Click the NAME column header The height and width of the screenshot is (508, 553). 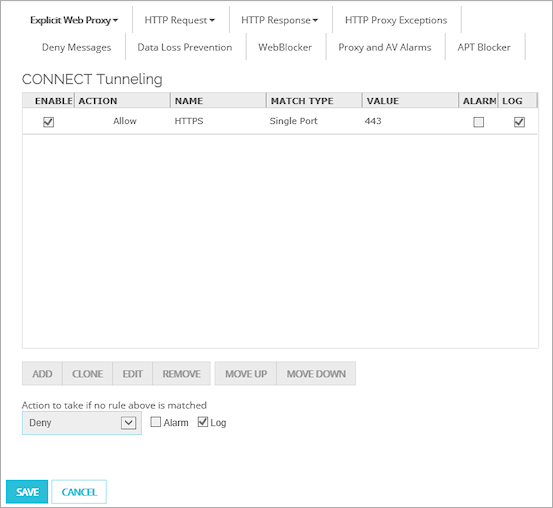pos(219,101)
